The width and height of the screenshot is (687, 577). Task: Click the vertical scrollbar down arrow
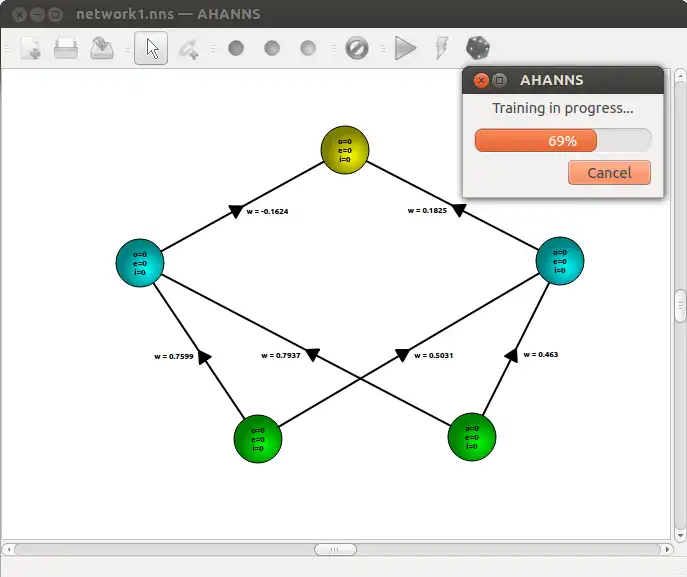tap(680, 535)
